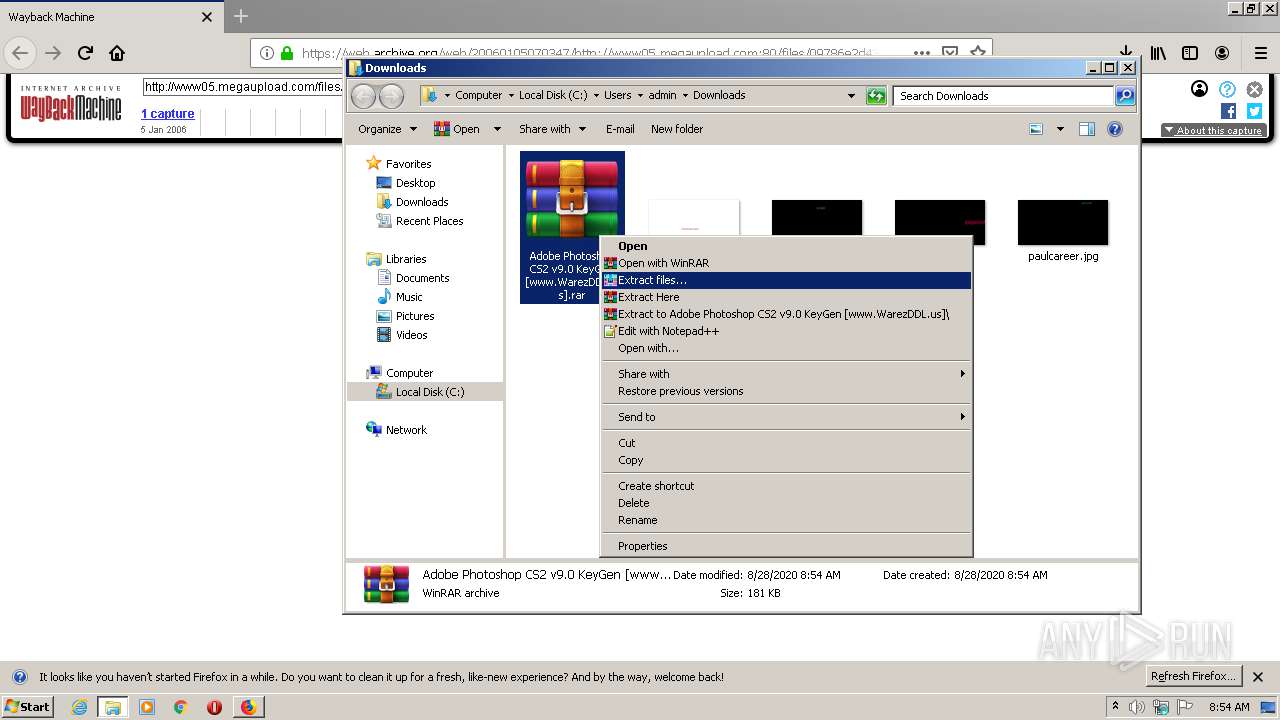This screenshot has width=1280, height=720.
Task: Select Delete from context menu
Action: 786,503
